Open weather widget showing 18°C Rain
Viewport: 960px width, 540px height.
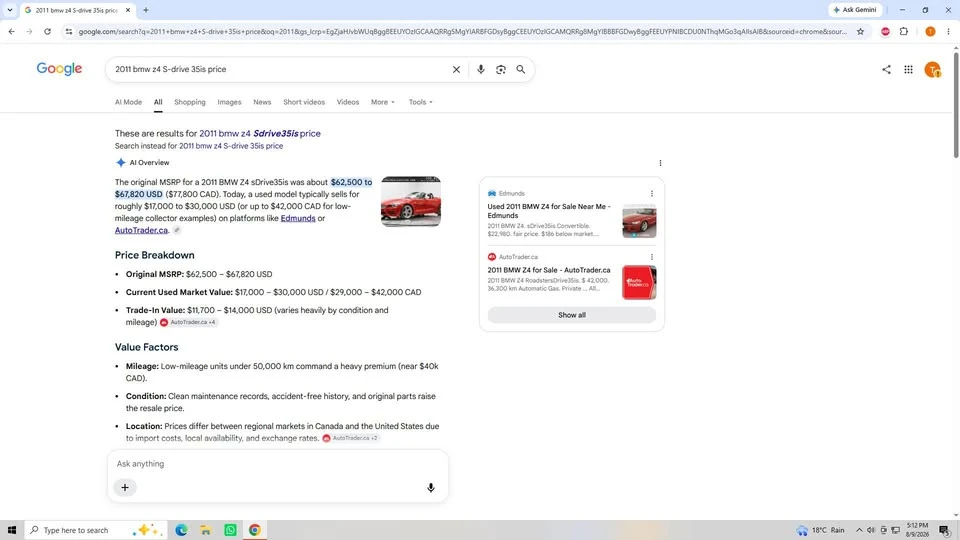(x=820, y=530)
